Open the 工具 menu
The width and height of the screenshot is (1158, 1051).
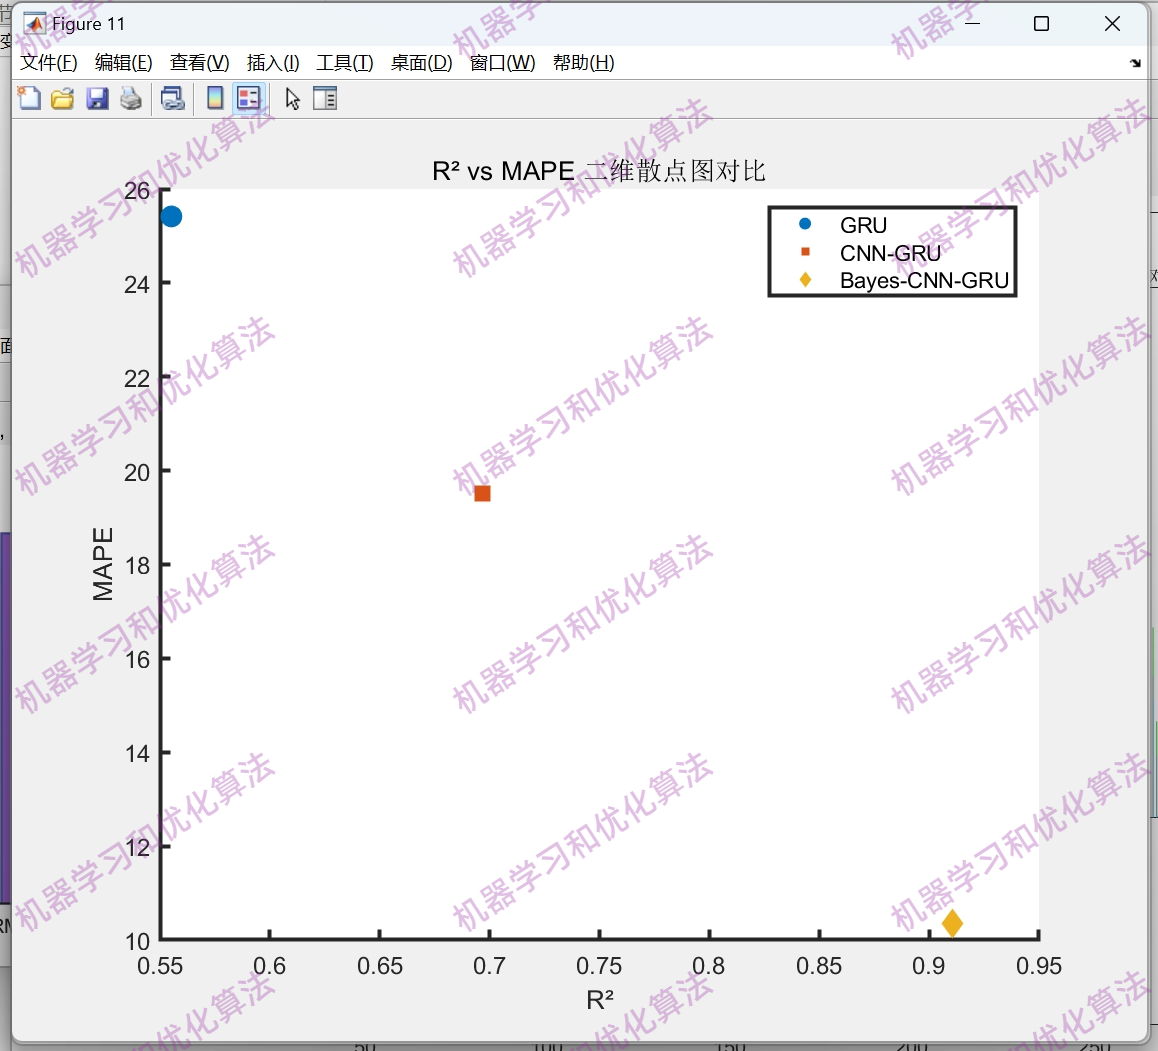click(x=345, y=62)
